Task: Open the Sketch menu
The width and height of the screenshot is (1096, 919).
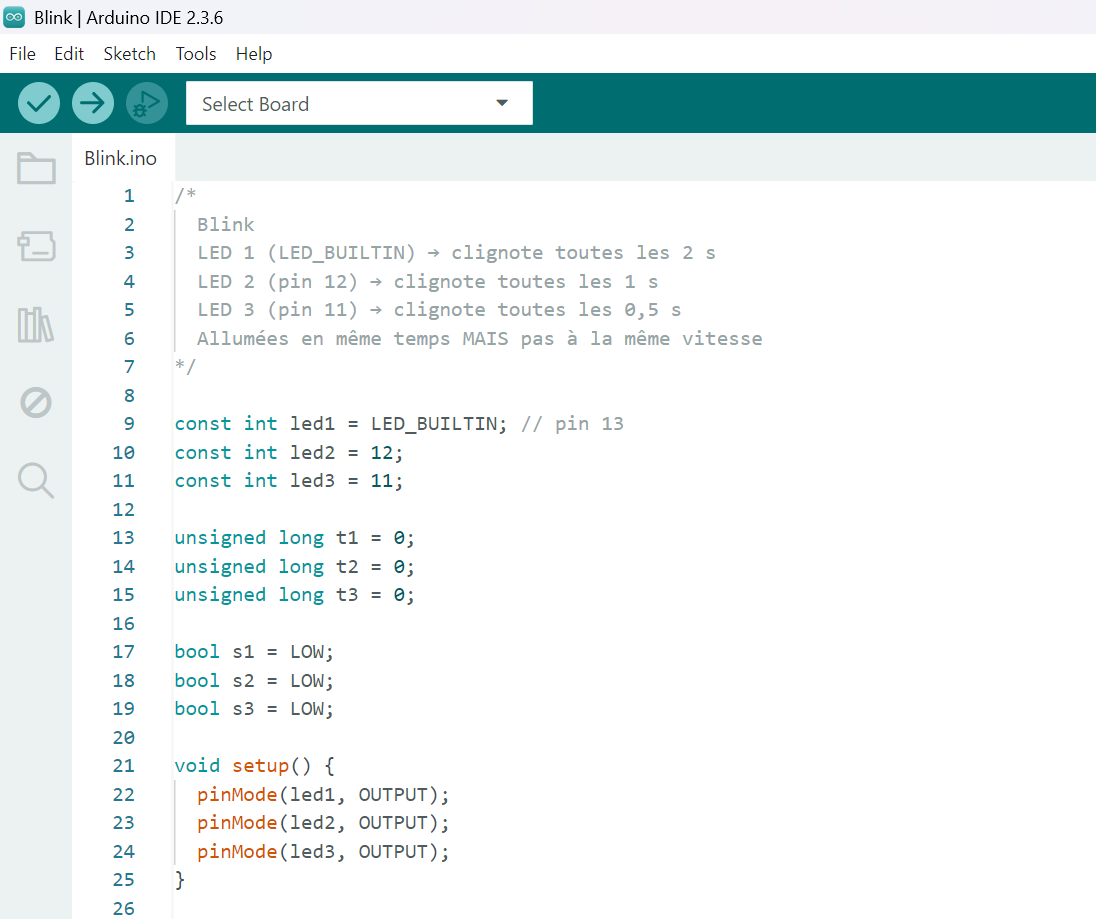Action: pyautogui.click(x=130, y=54)
